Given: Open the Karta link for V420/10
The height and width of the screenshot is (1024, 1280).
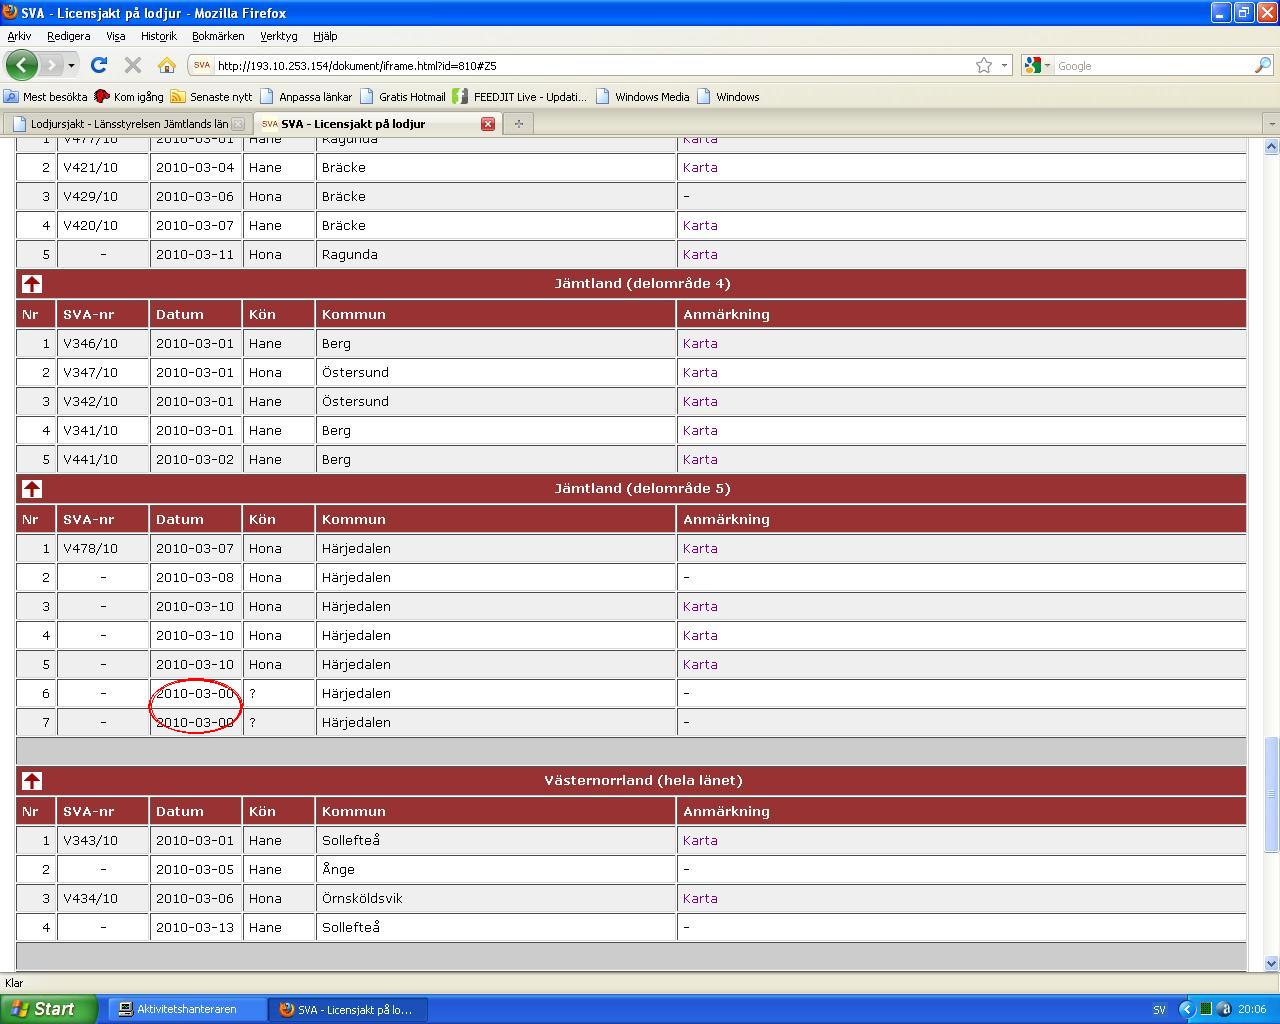Looking at the screenshot, I should (700, 226).
